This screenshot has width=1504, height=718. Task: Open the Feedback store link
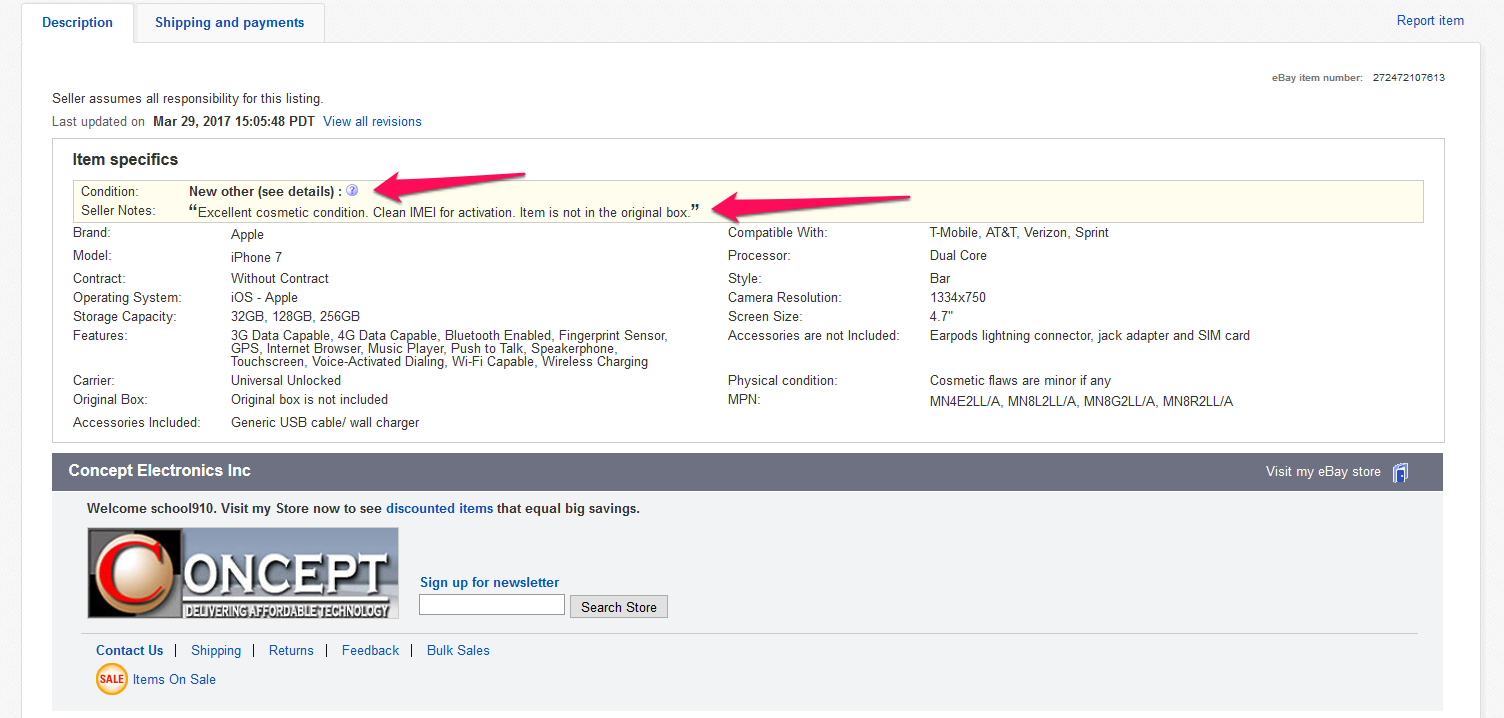(370, 650)
